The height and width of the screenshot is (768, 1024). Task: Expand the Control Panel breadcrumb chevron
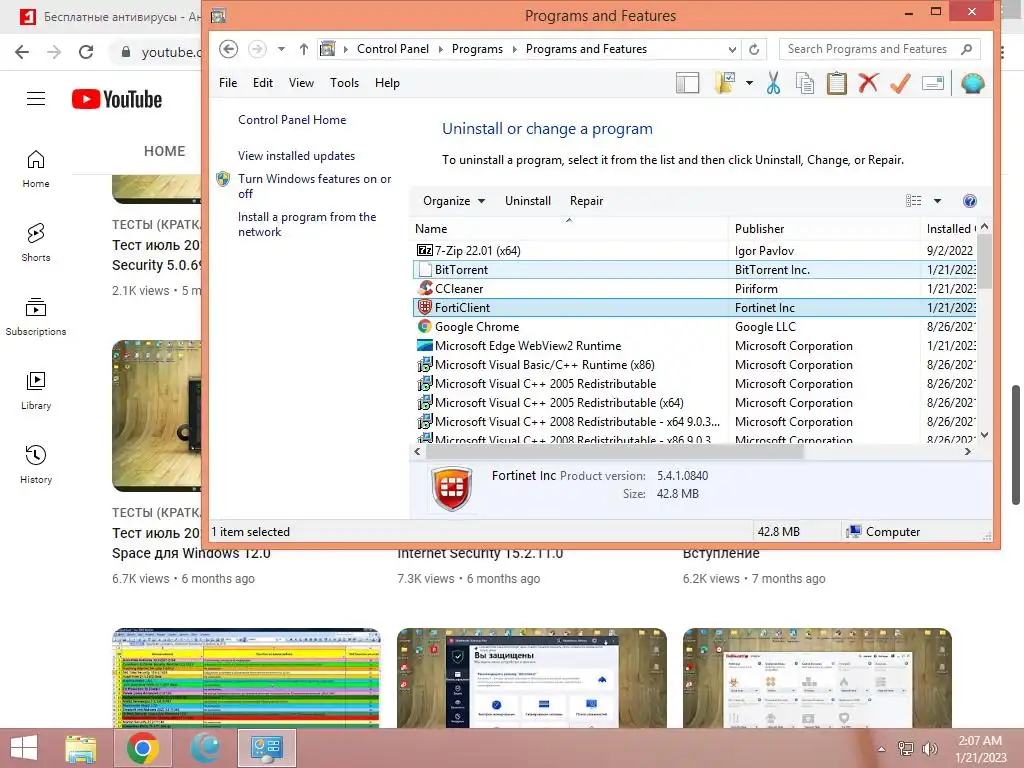pos(440,49)
